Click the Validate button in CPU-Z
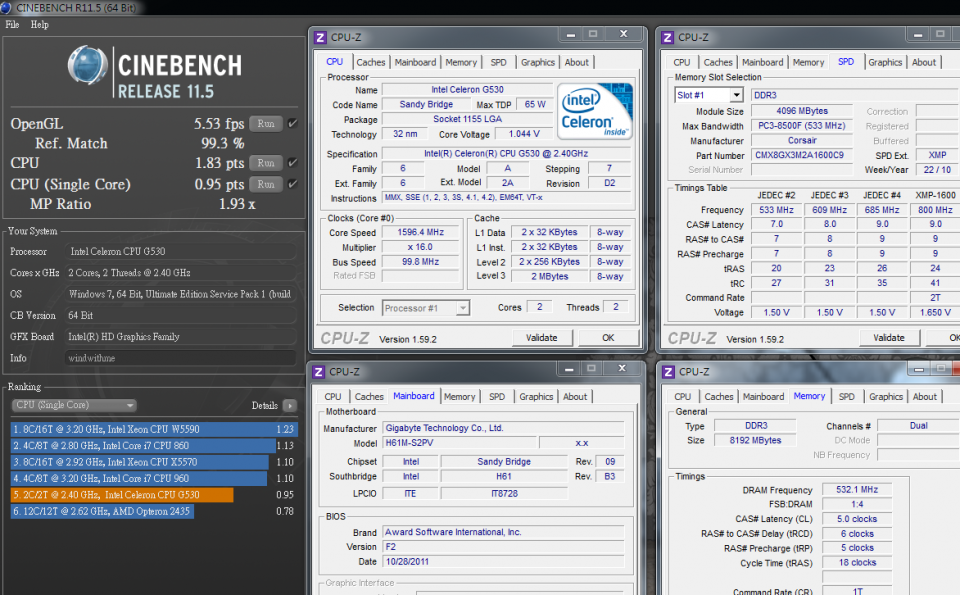Screen dimensions: 960x595 [x=542, y=338]
